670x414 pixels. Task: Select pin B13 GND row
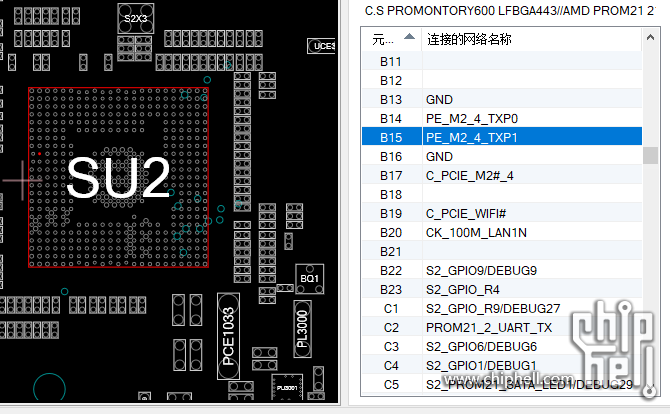[x=502, y=100]
